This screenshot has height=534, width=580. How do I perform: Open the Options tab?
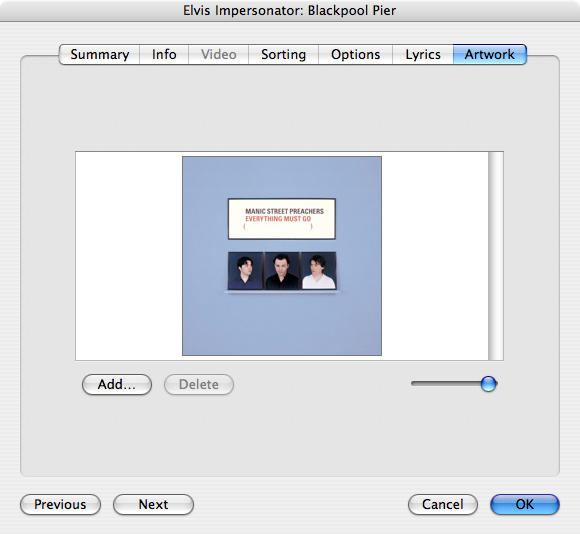click(x=355, y=54)
